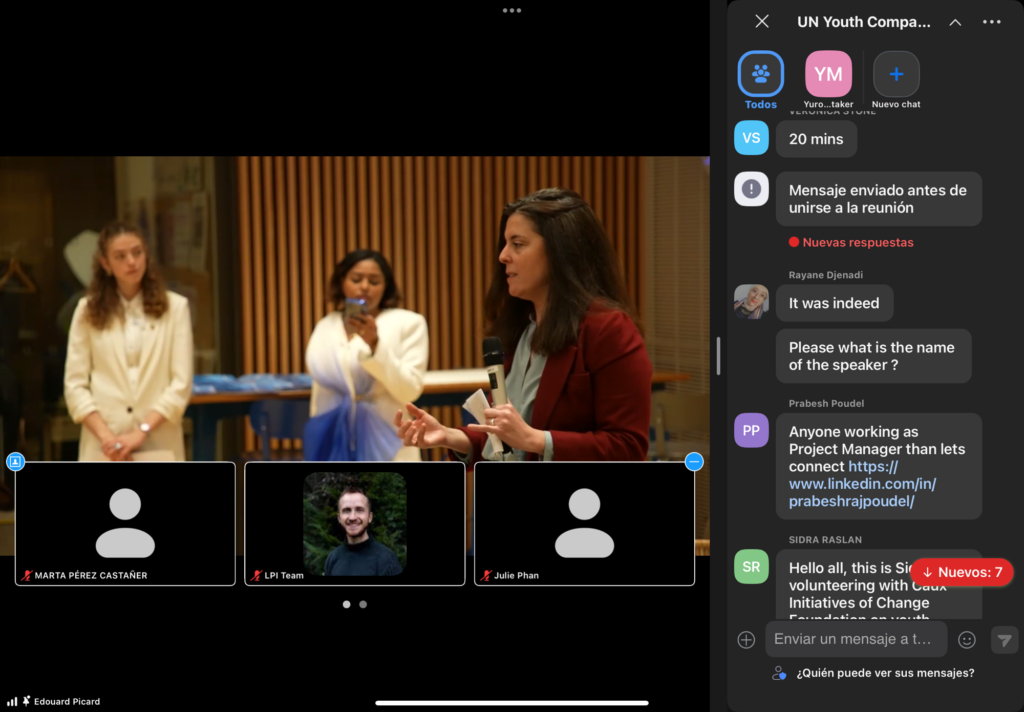The height and width of the screenshot is (712, 1024).
Task: Open chat more options ellipsis menu
Action: [x=991, y=22]
